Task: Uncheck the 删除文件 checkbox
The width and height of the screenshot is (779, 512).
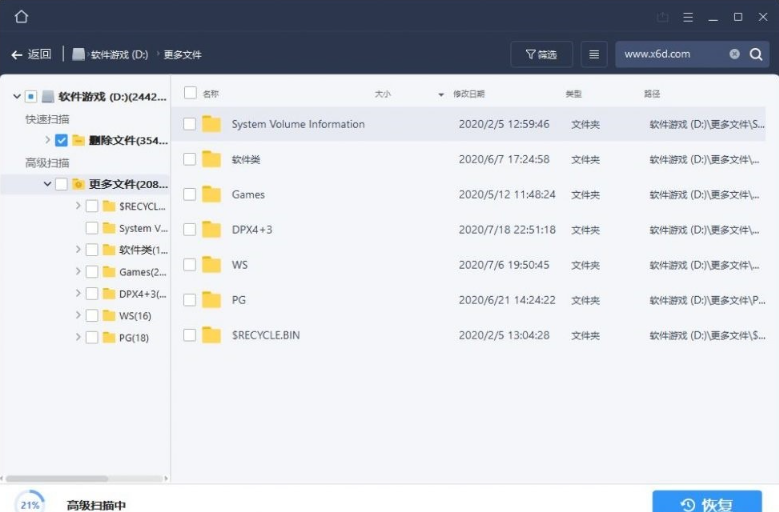Action: 61,141
